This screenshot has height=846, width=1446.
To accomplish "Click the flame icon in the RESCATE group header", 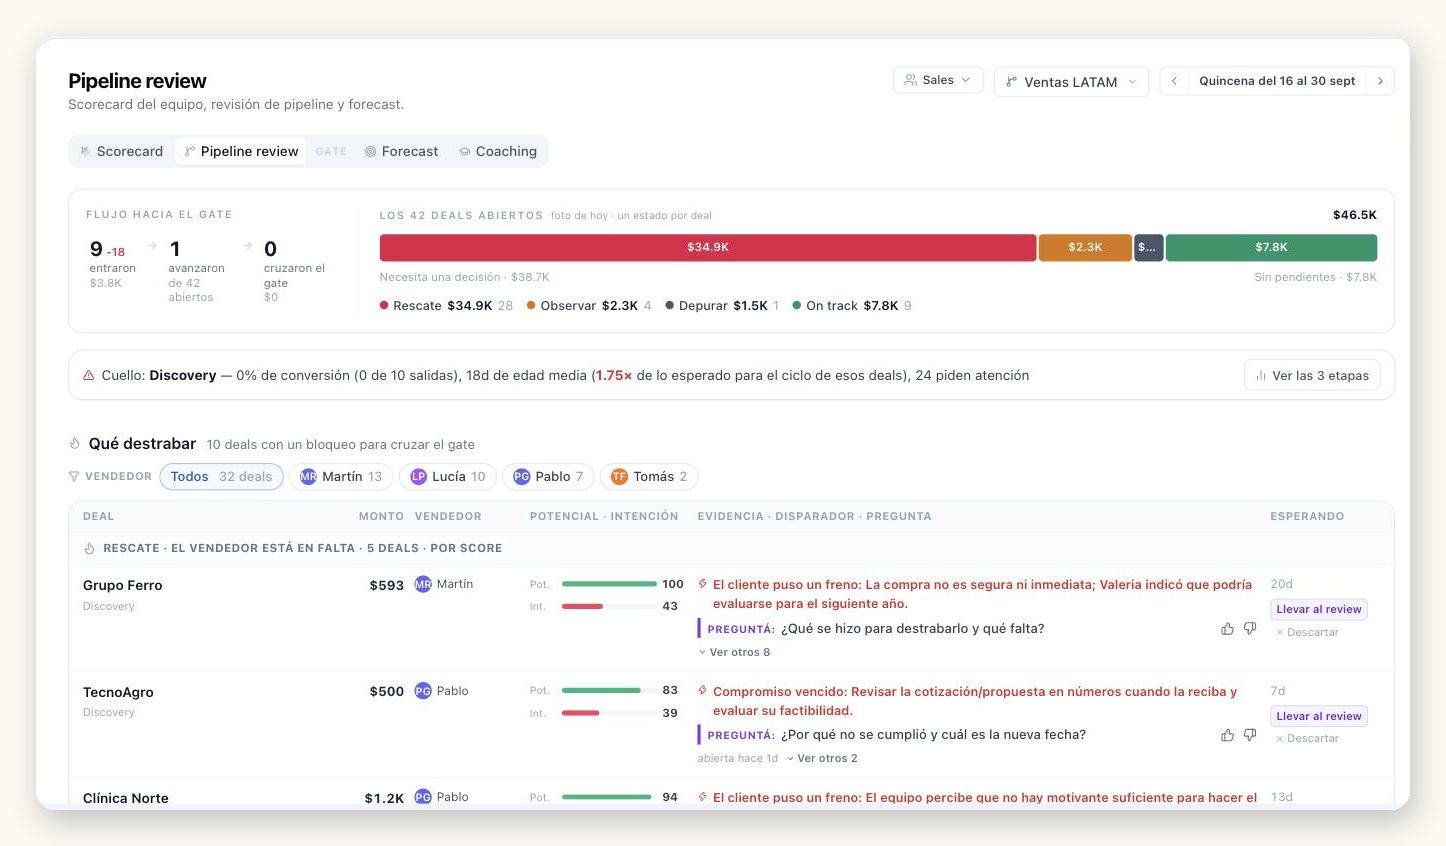I will pyautogui.click(x=89, y=548).
